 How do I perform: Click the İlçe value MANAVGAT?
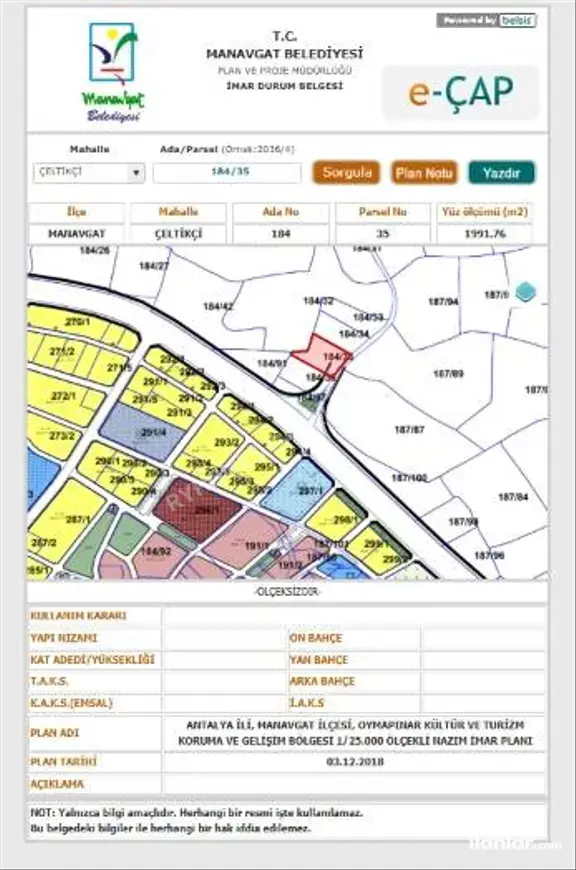(77, 234)
